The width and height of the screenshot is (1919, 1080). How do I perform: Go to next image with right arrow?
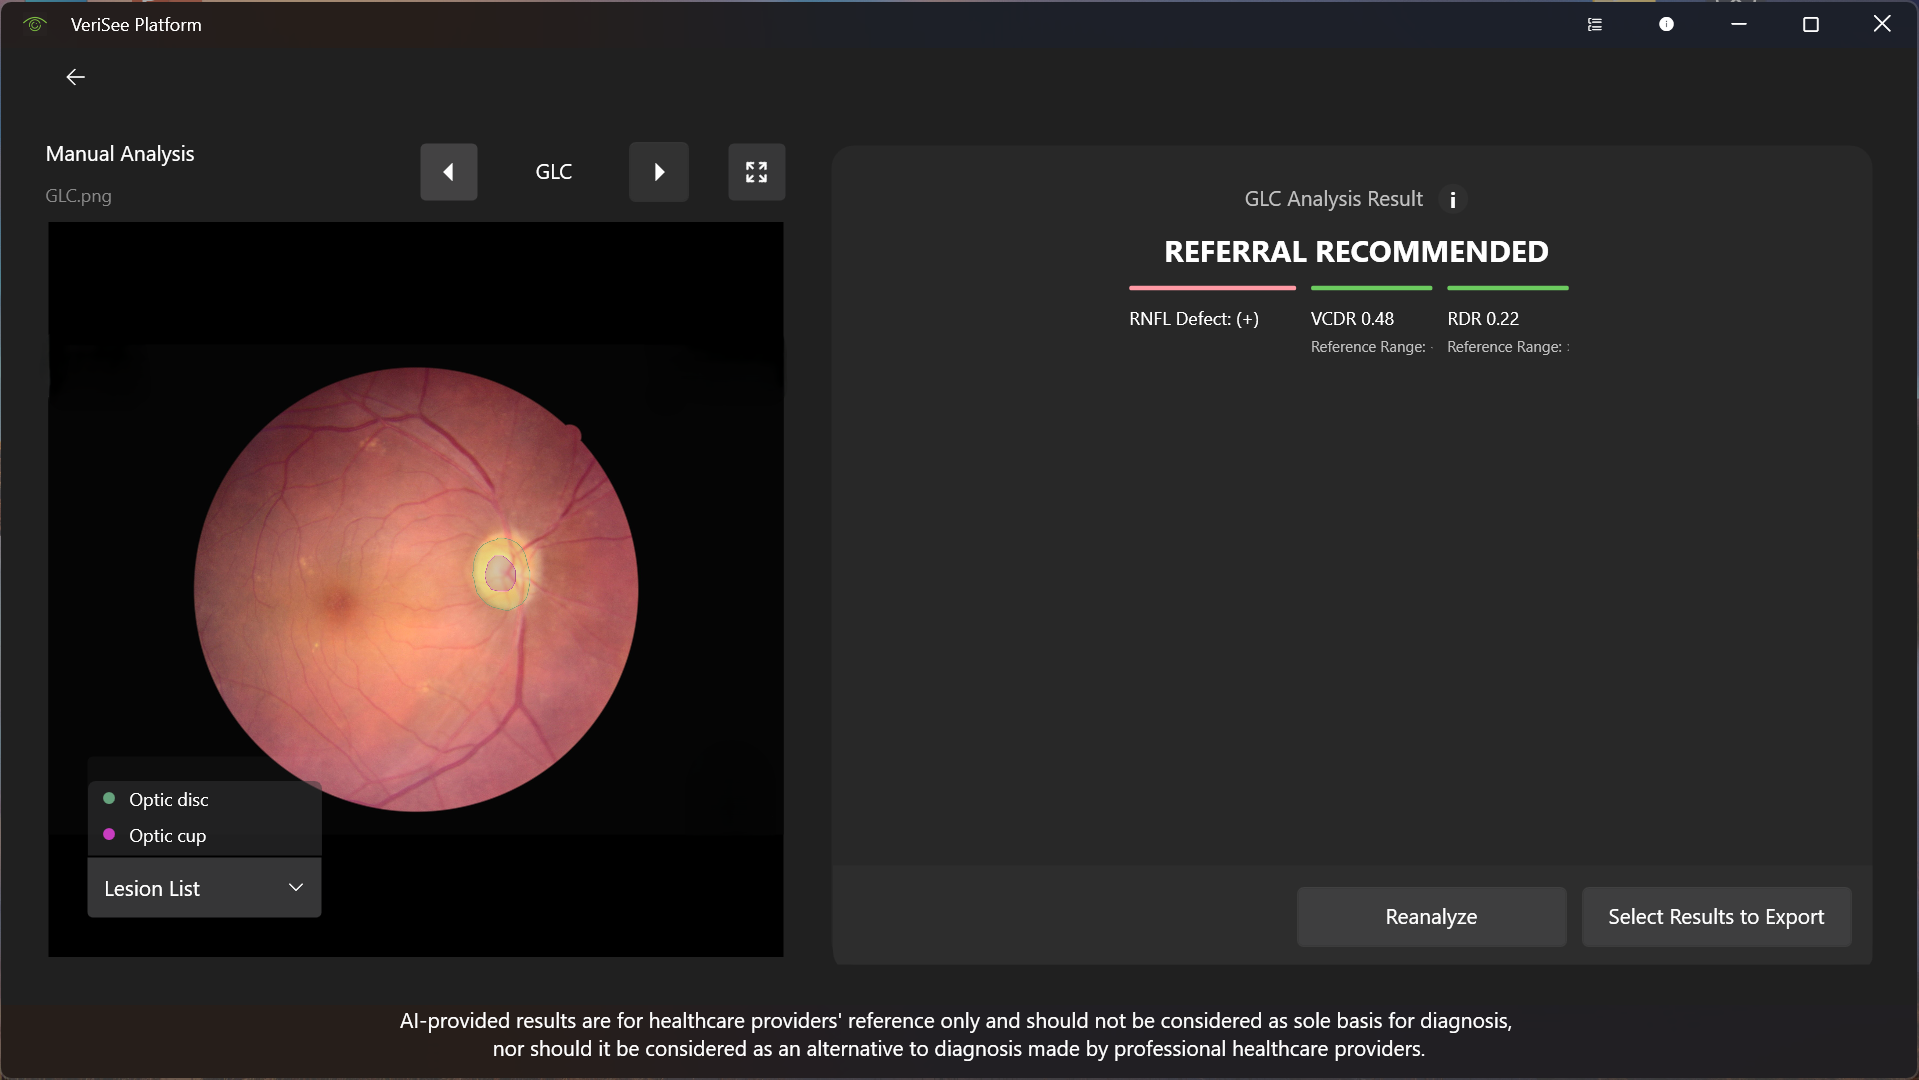click(x=658, y=172)
